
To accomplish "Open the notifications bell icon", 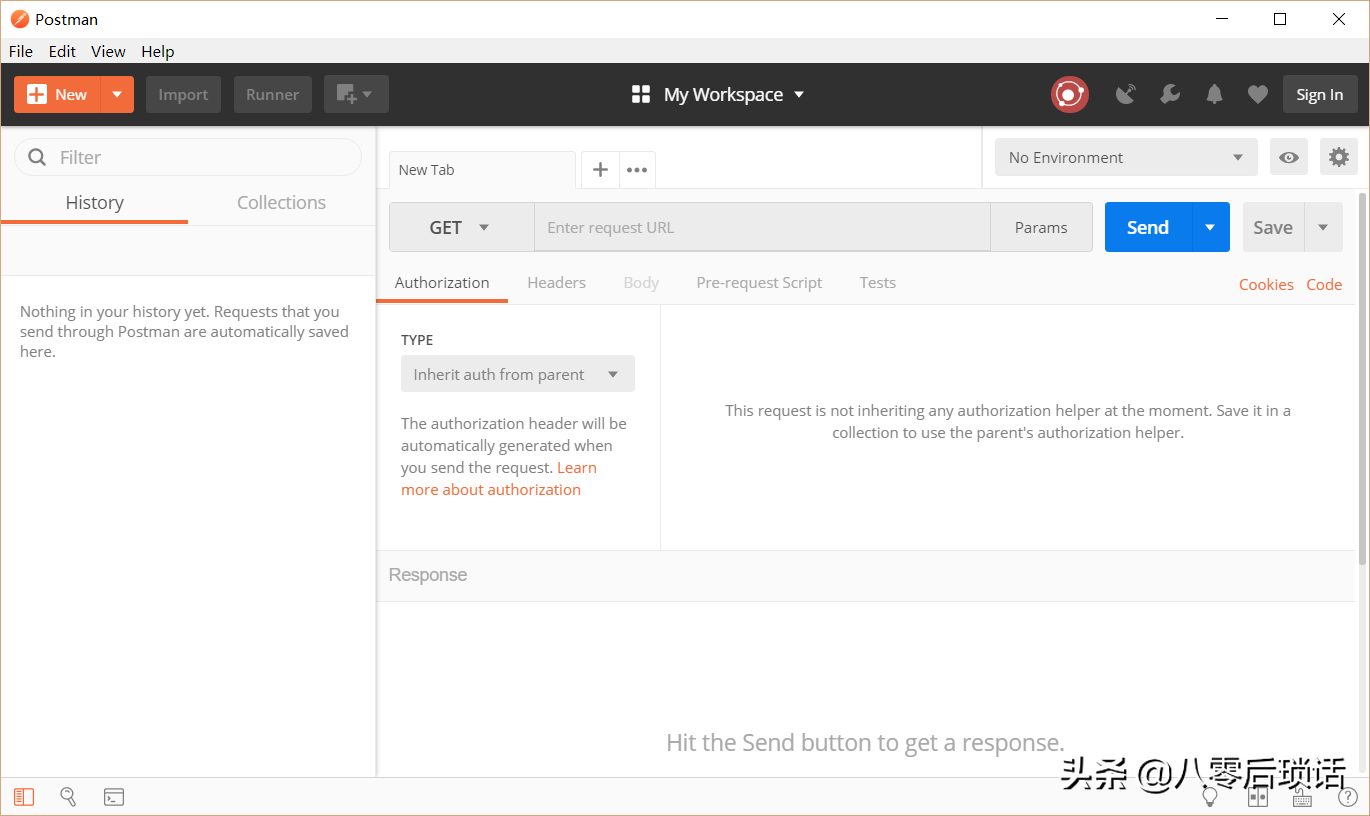I will tap(1214, 94).
